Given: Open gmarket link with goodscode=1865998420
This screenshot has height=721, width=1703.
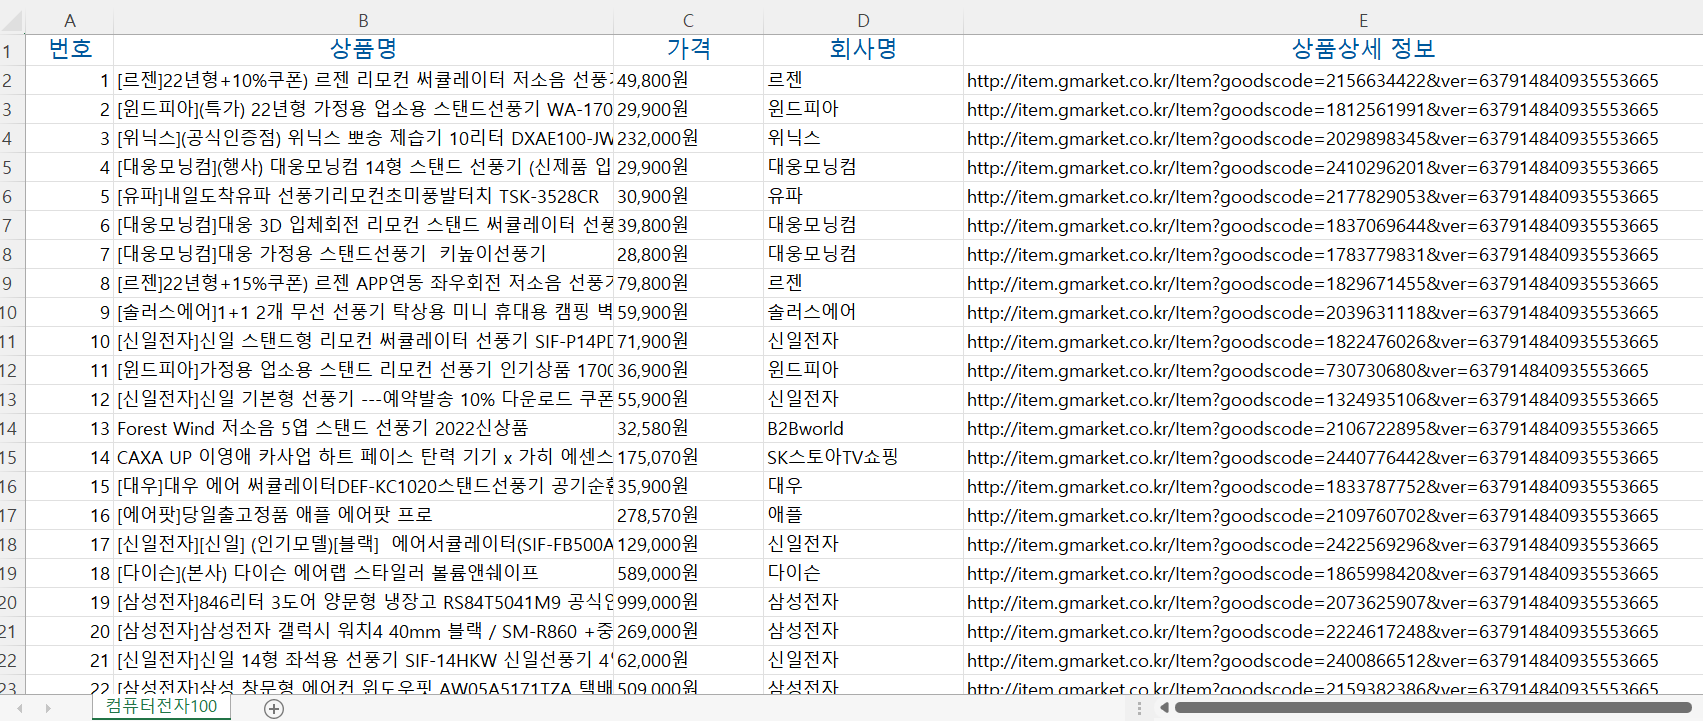Looking at the screenshot, I should pyautogui.click(x=1312, y=574).
